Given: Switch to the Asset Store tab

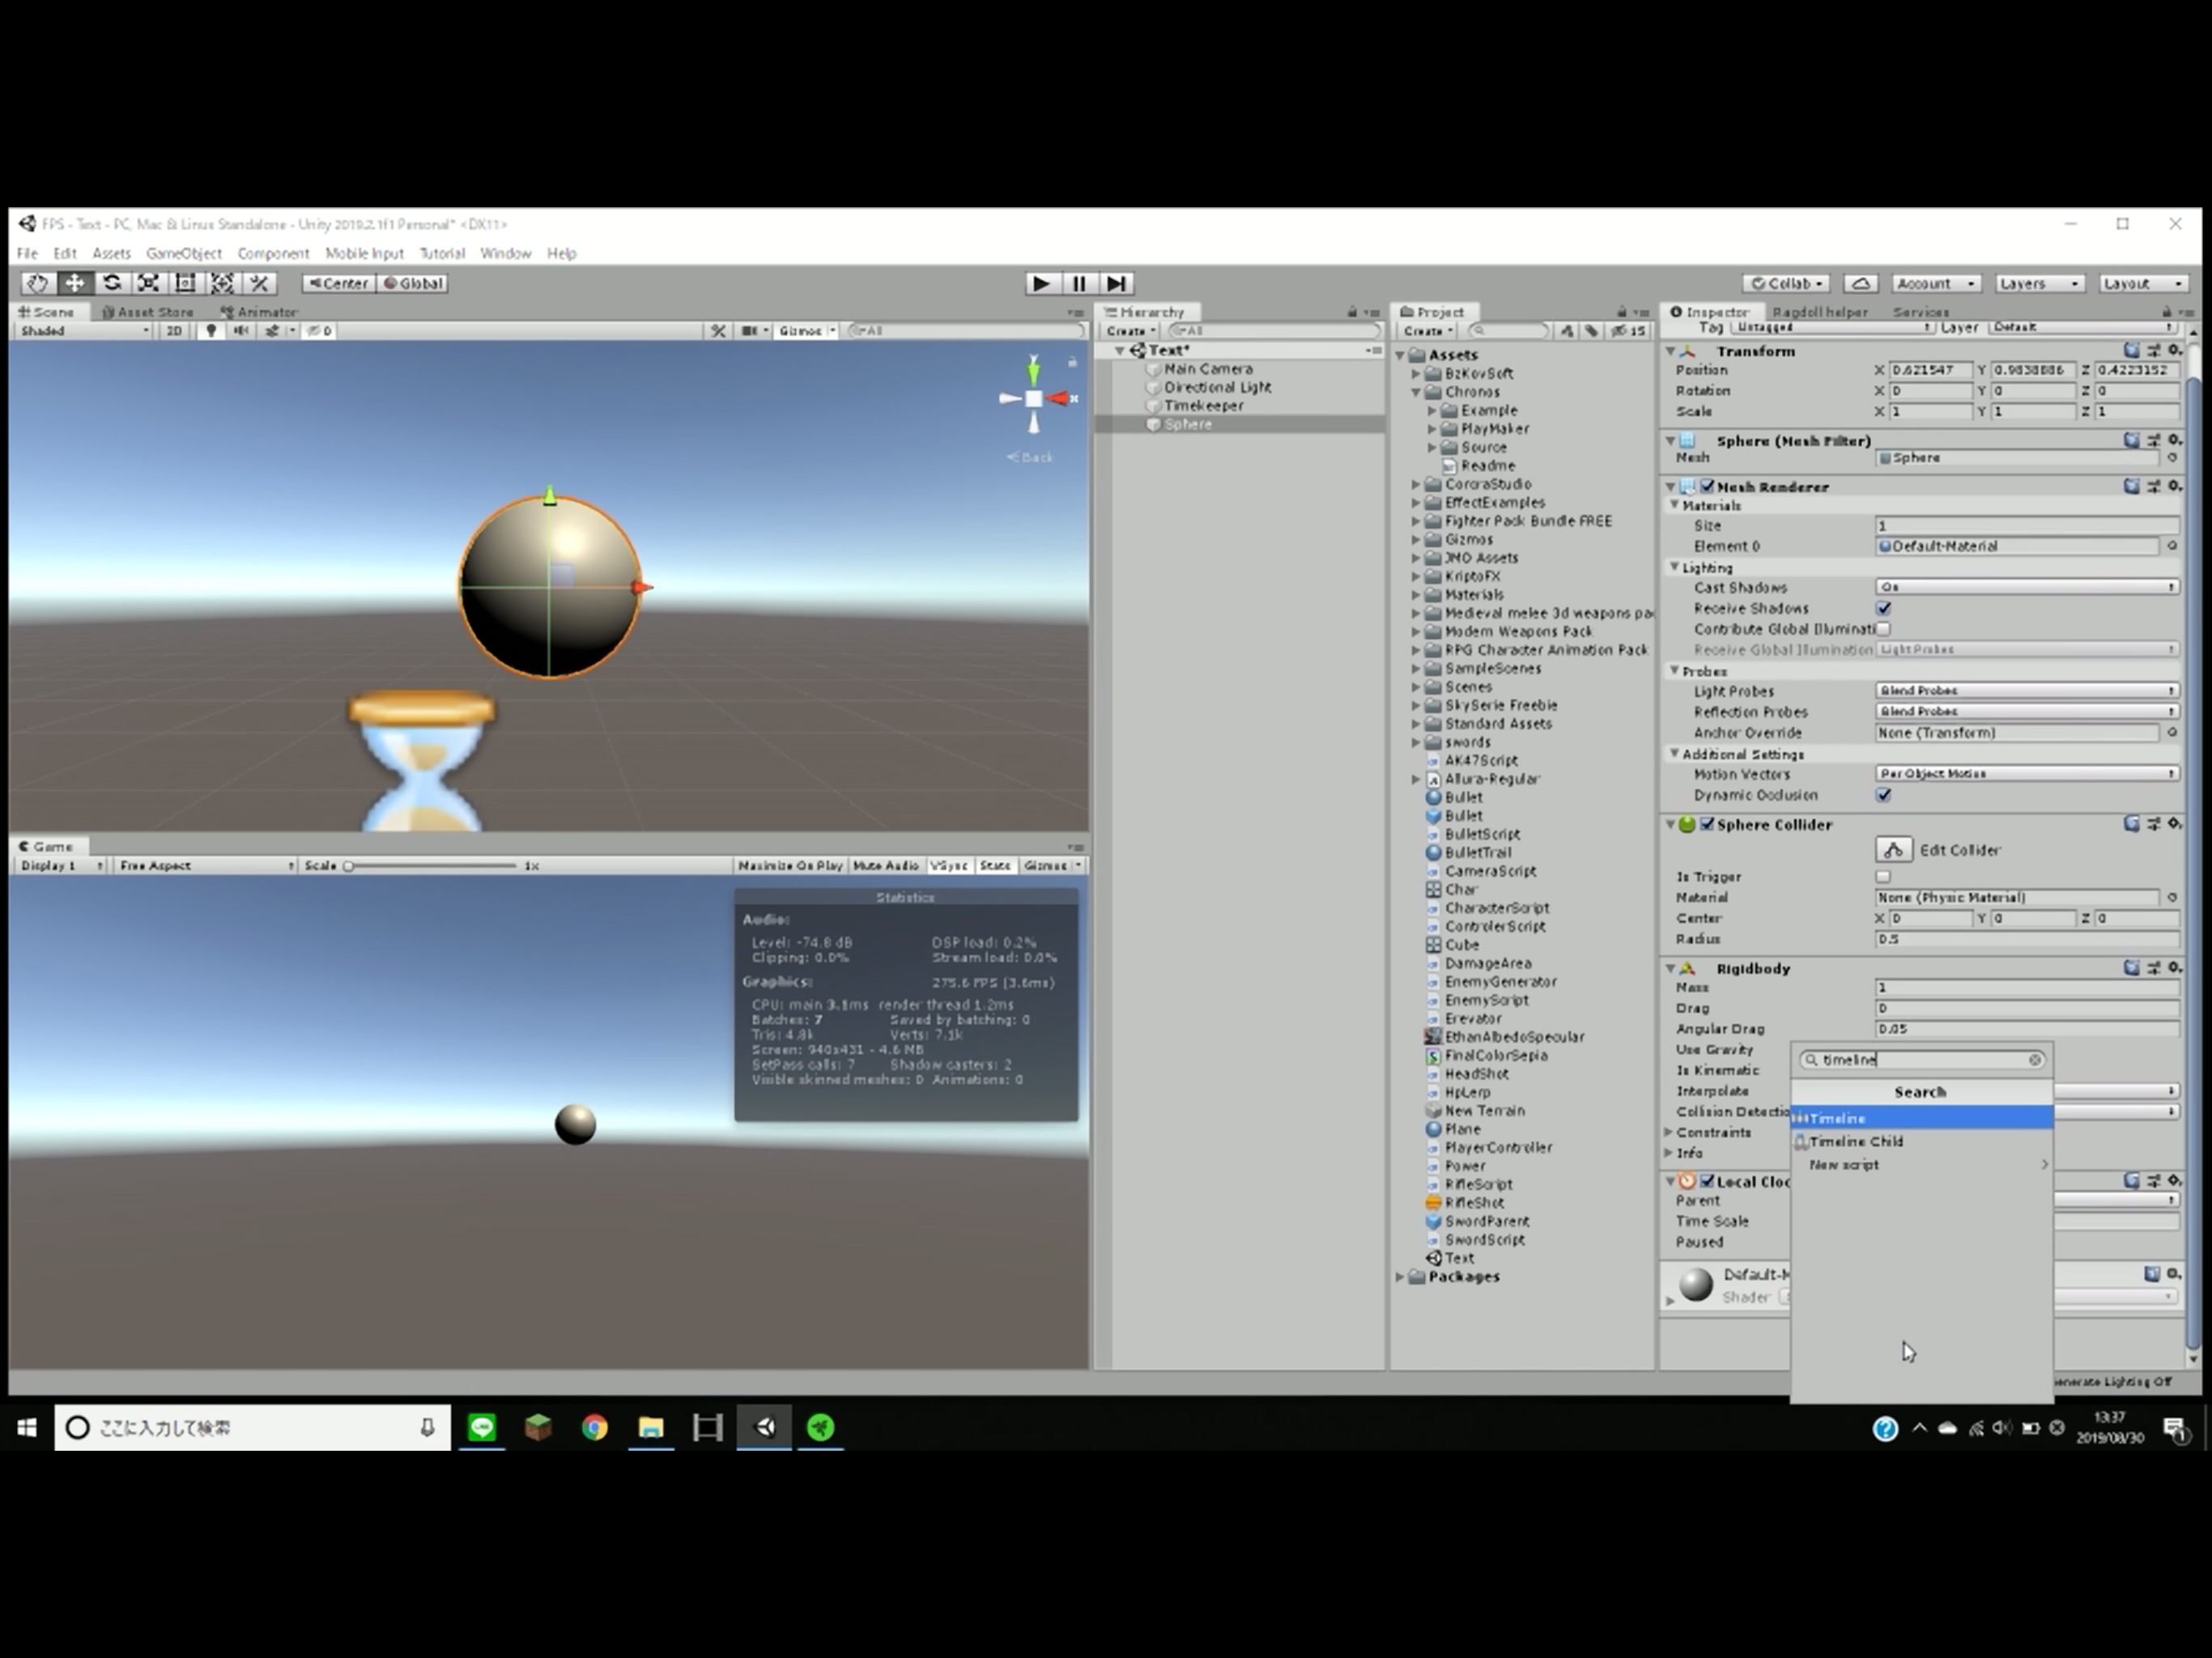Looking at the screenshot, I should coord(148,311).
